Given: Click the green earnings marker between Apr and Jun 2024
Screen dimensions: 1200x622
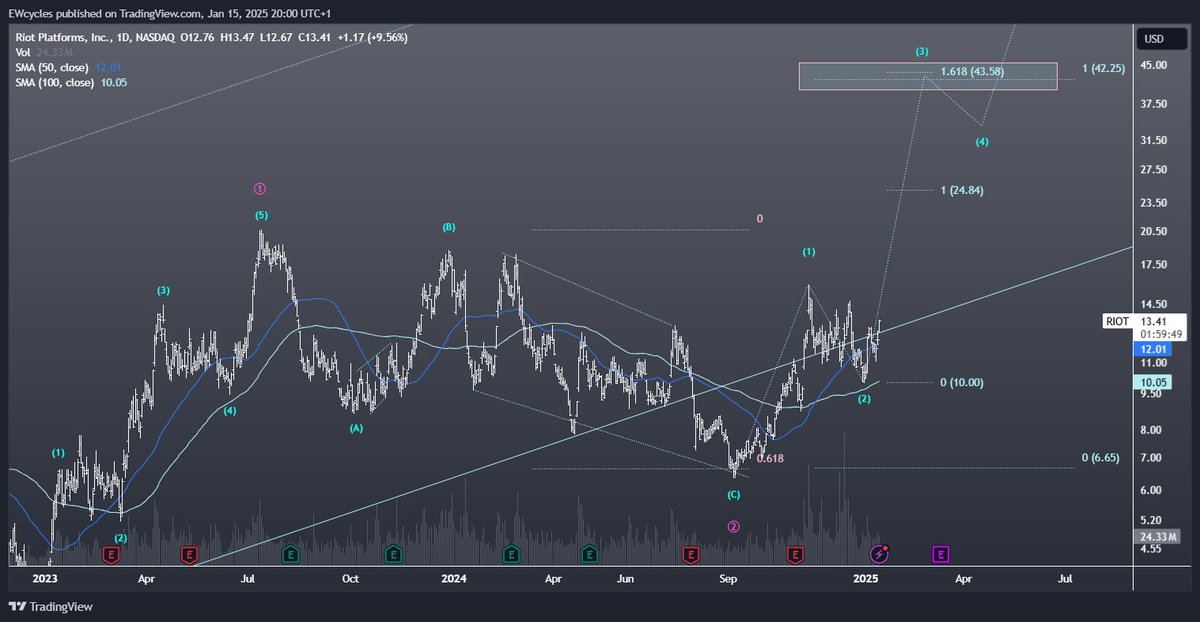Looking at the screenshot, I should 589,553.
